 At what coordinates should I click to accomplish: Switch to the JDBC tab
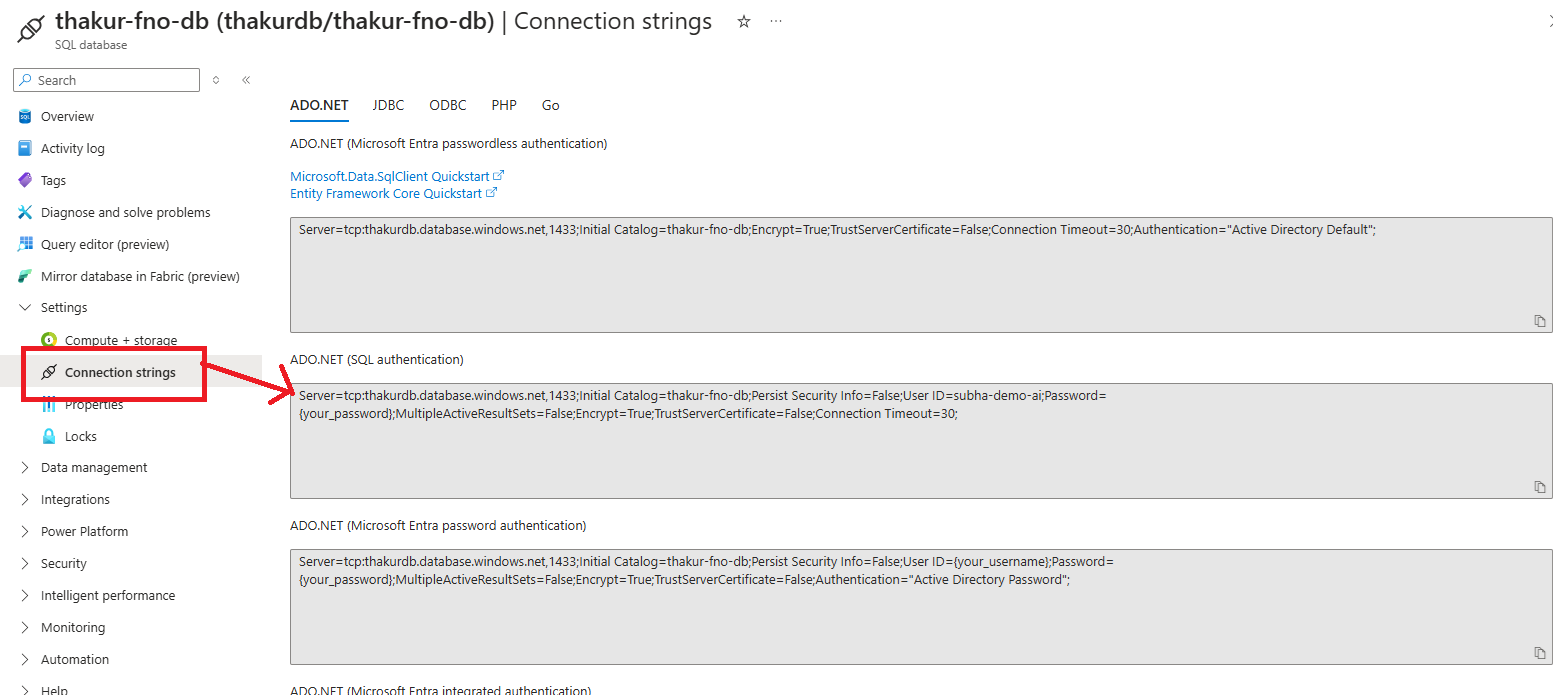click(388, 105)
